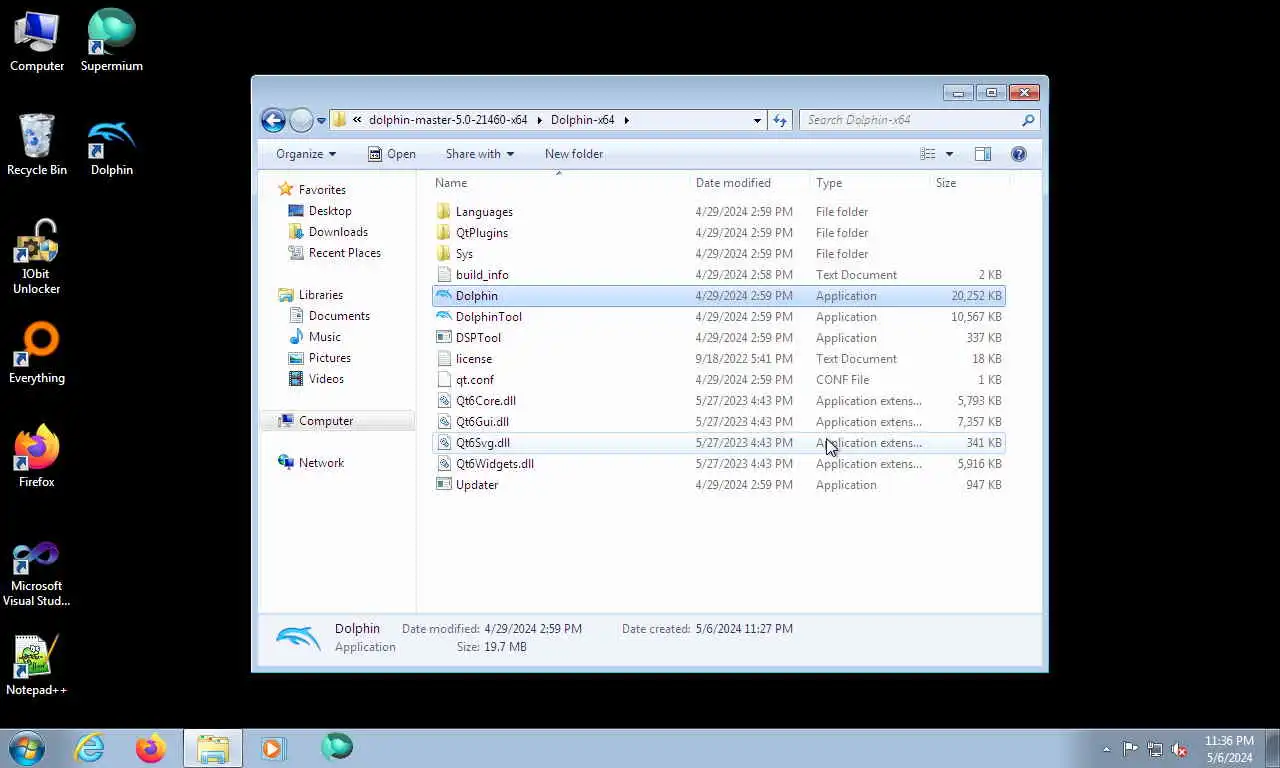Sort files by Date modified column
This screenshot has height=768, width=1280.
750,183
